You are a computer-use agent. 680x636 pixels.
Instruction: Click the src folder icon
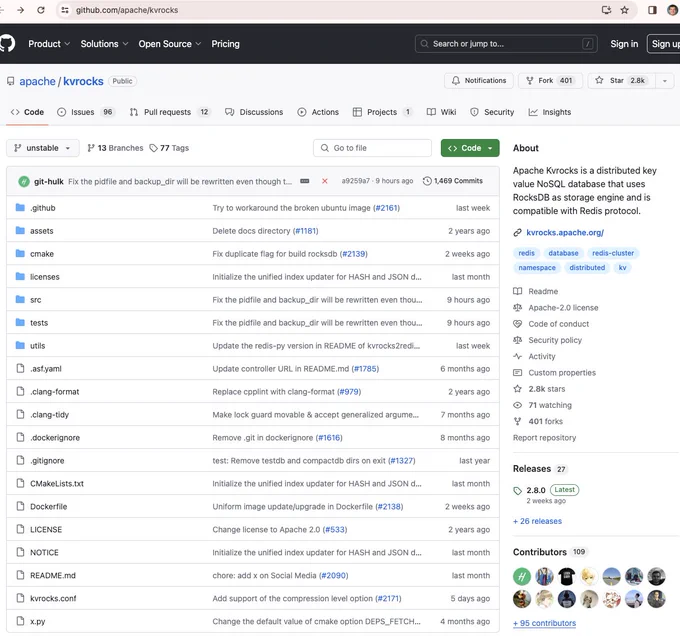[x=20, y=300]
